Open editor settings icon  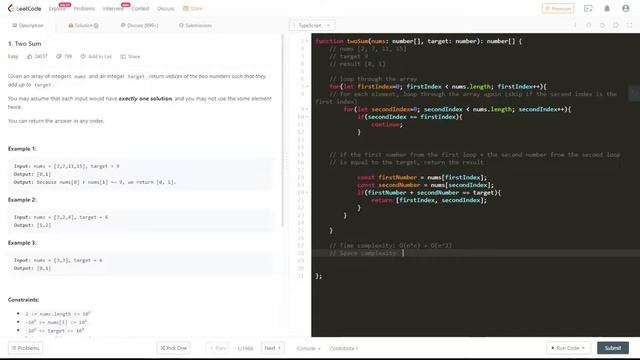pos(616,25)
